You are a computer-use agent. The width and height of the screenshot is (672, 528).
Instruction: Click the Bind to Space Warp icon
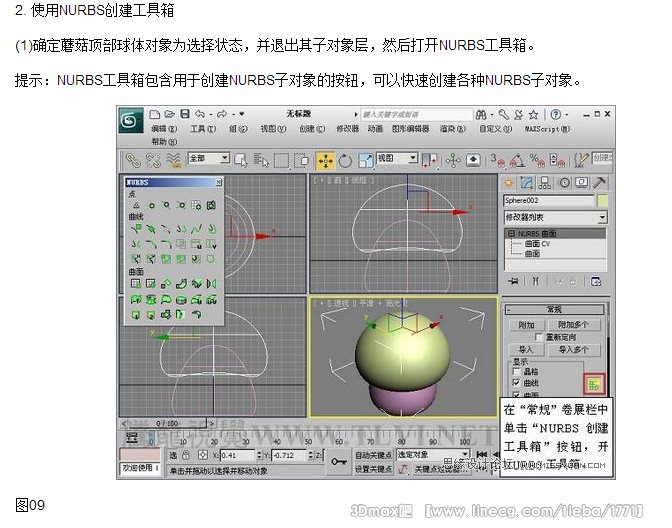173,160
